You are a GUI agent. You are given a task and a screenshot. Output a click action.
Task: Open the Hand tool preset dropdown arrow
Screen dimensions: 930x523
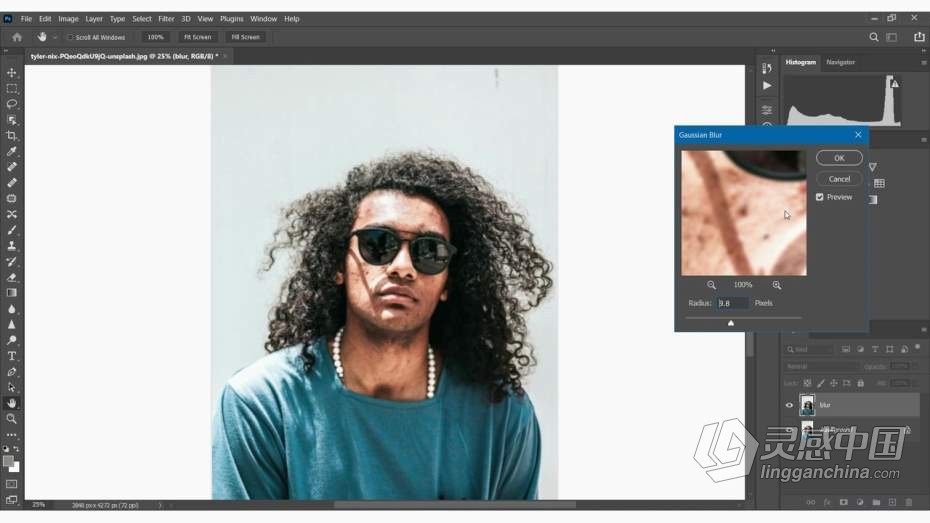click(x=55, y=37)
